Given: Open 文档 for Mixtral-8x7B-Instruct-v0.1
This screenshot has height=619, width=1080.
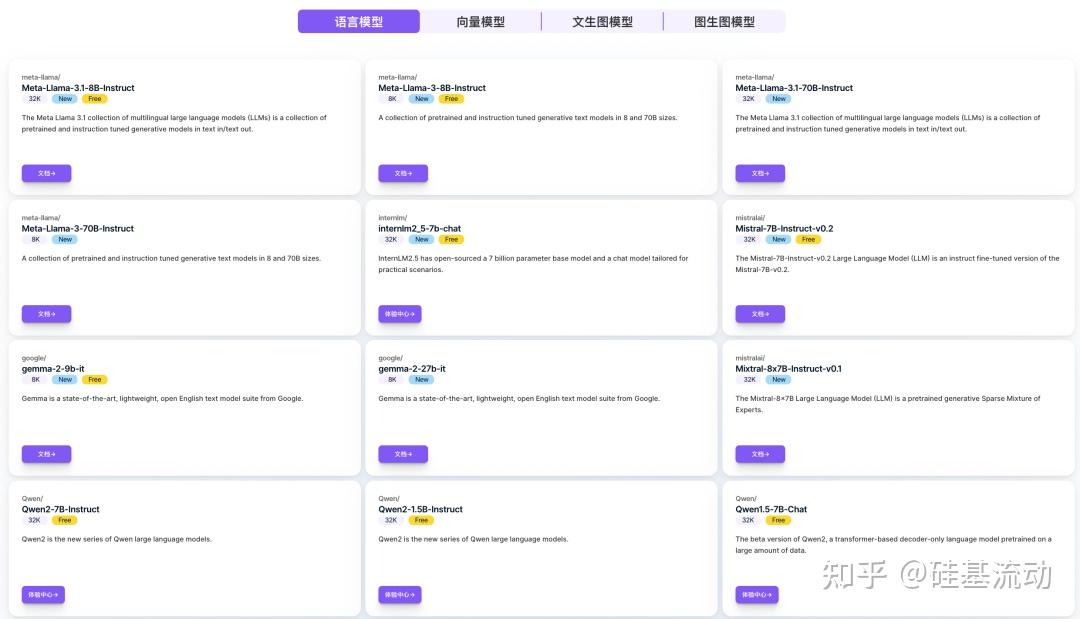Looking at the screenshot, I should (x=760, y=453).
